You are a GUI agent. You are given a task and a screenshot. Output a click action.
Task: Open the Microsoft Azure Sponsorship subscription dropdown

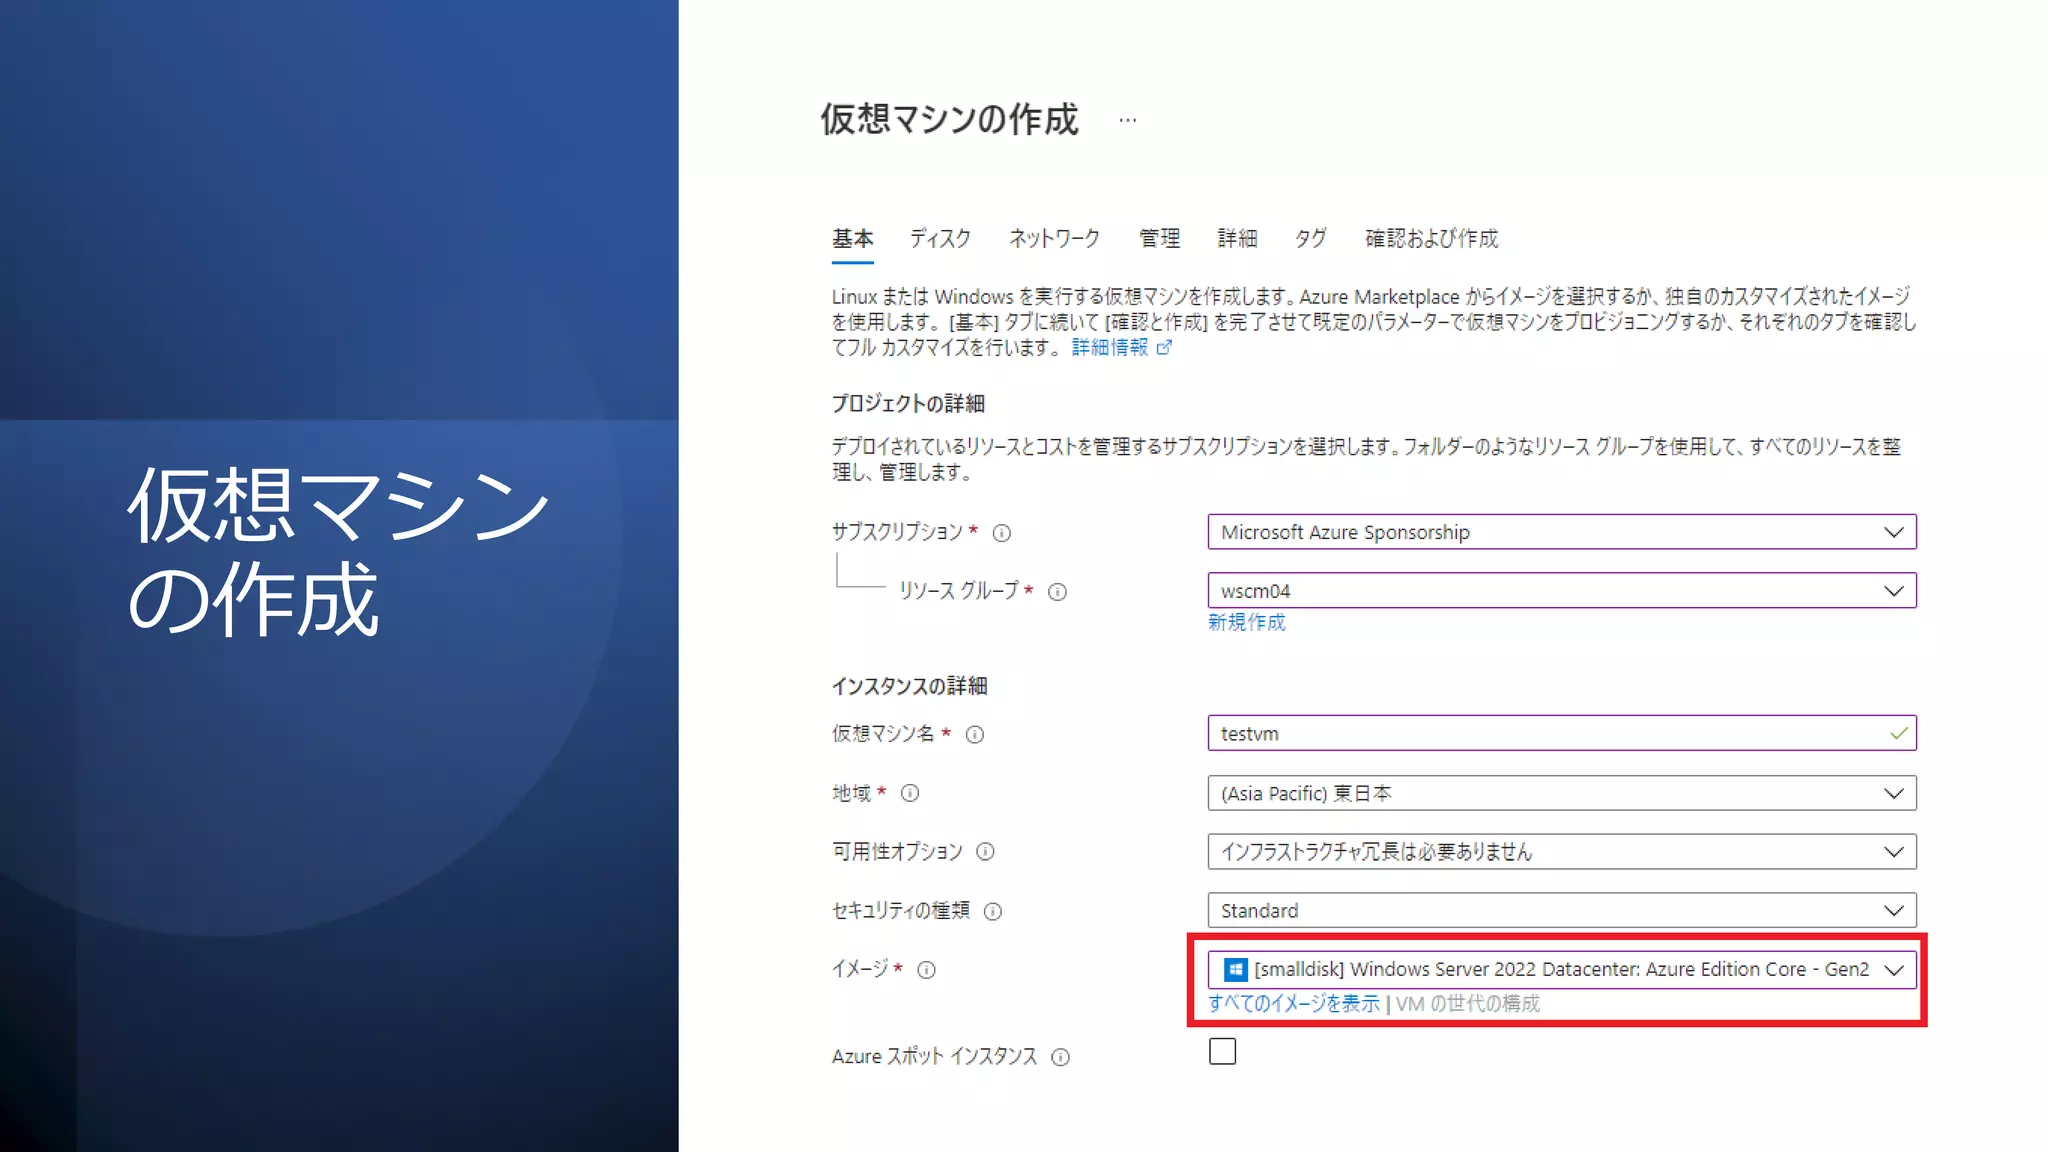tap(1561, 532)
